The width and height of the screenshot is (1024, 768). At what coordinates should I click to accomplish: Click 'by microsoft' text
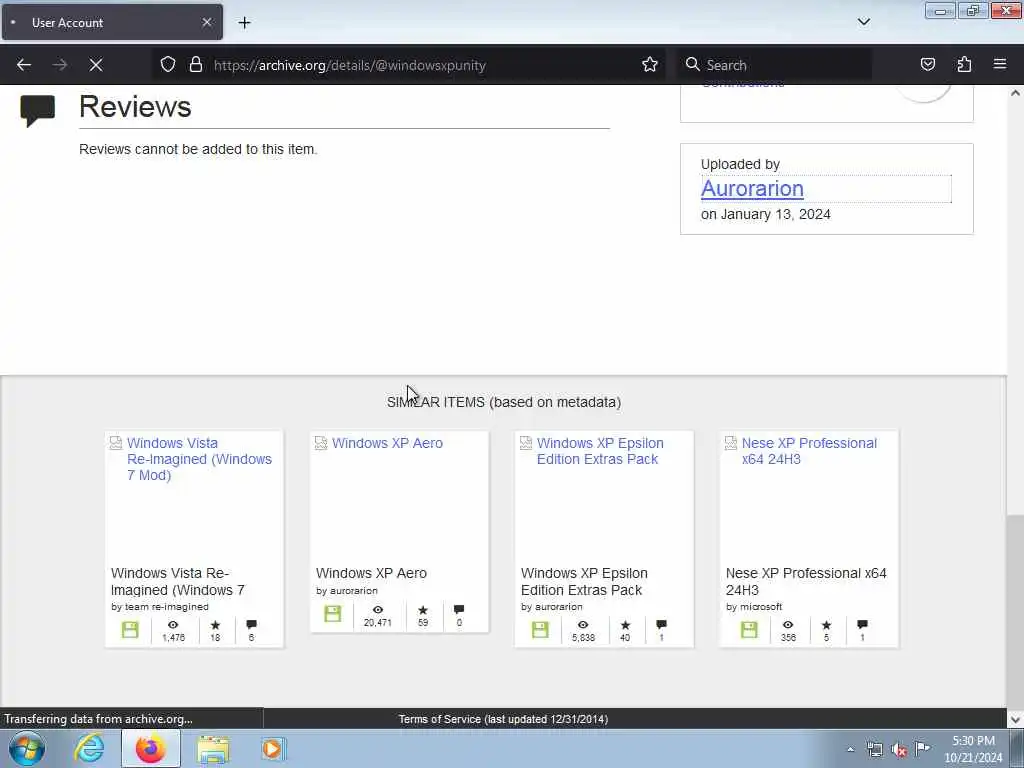point(754,607)
